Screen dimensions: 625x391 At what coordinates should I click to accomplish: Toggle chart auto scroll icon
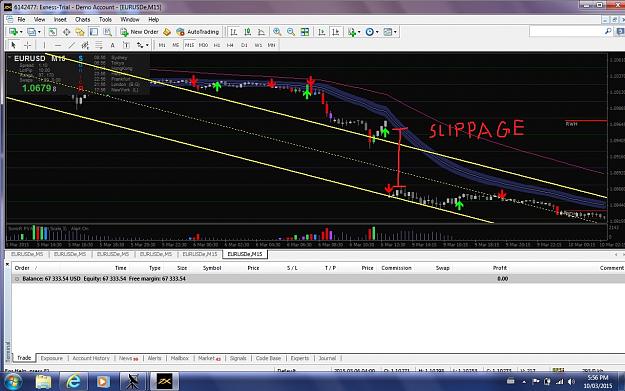tap(322, 31)
